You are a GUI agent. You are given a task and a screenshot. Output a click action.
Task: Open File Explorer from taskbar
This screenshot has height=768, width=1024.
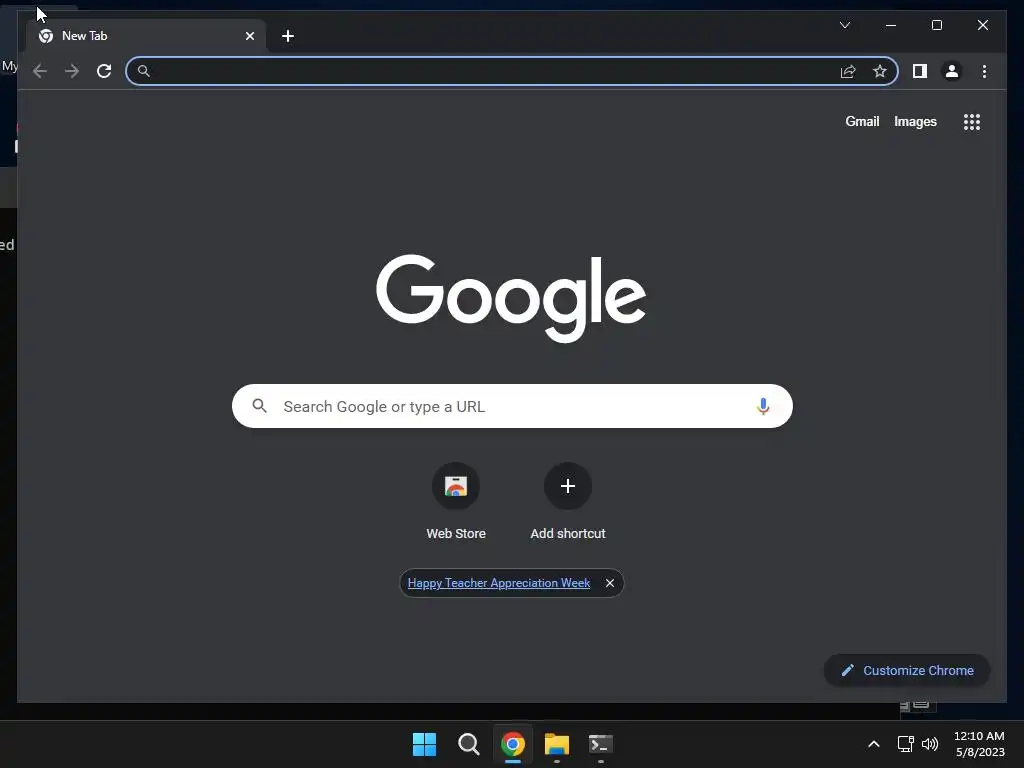(557, 744)
